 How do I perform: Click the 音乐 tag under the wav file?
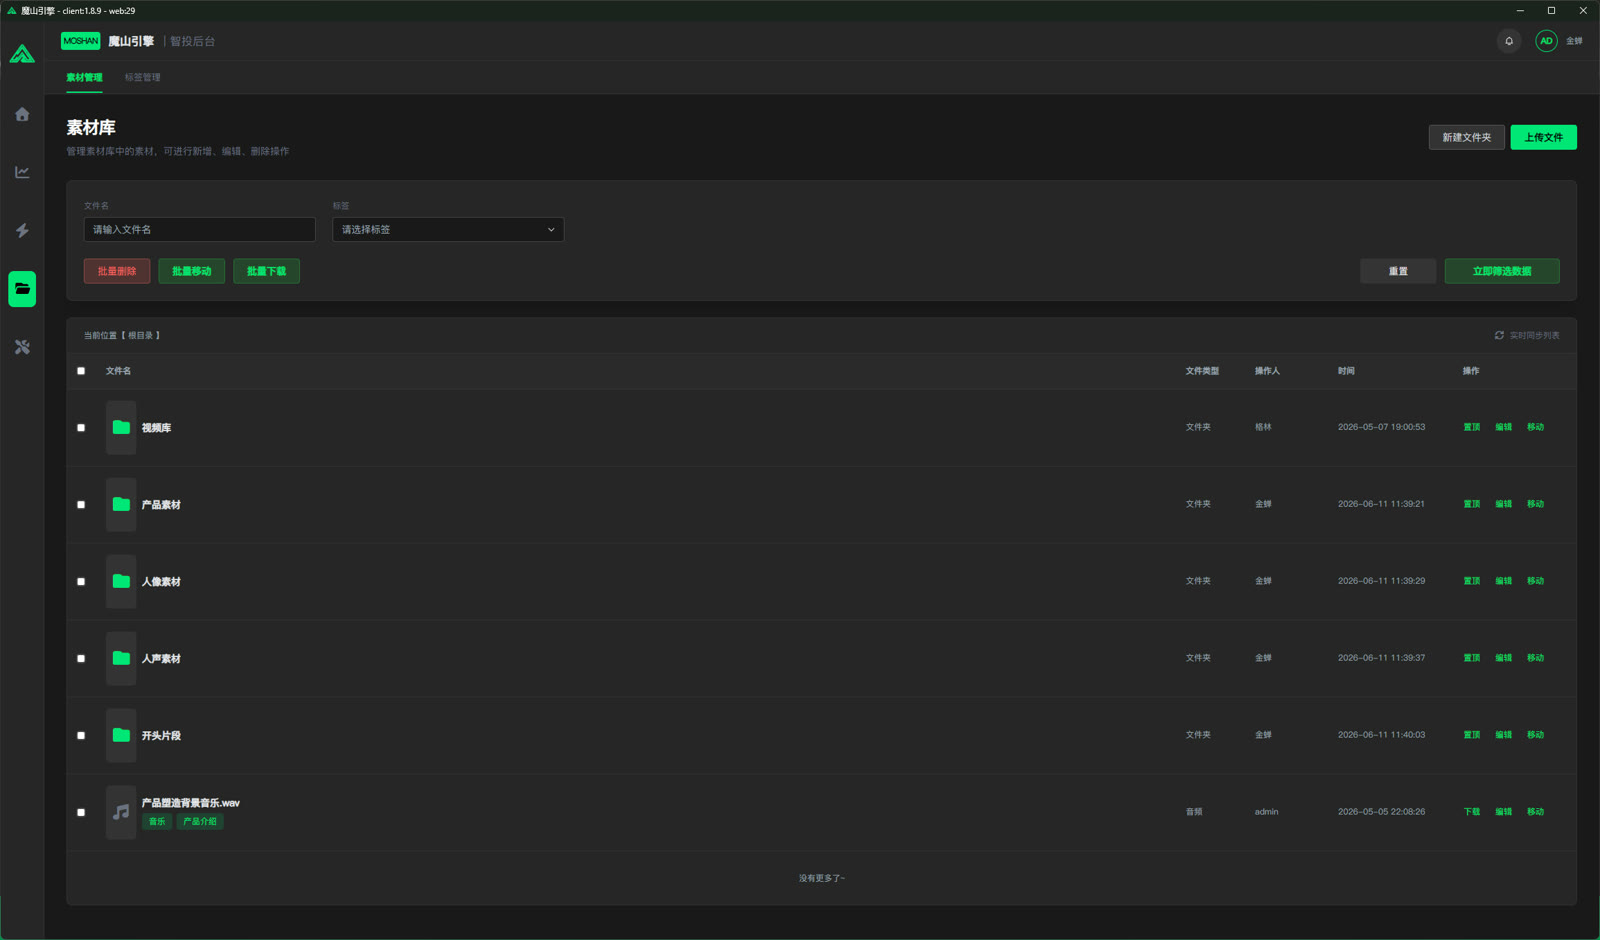pyautogui.click(x=157, y=822)
